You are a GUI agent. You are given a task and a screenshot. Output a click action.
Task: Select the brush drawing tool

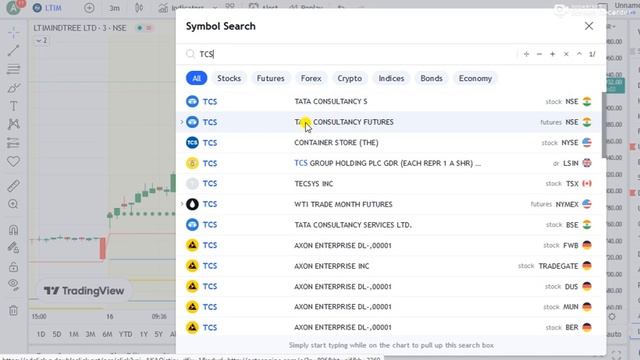(x=13, y=88)
